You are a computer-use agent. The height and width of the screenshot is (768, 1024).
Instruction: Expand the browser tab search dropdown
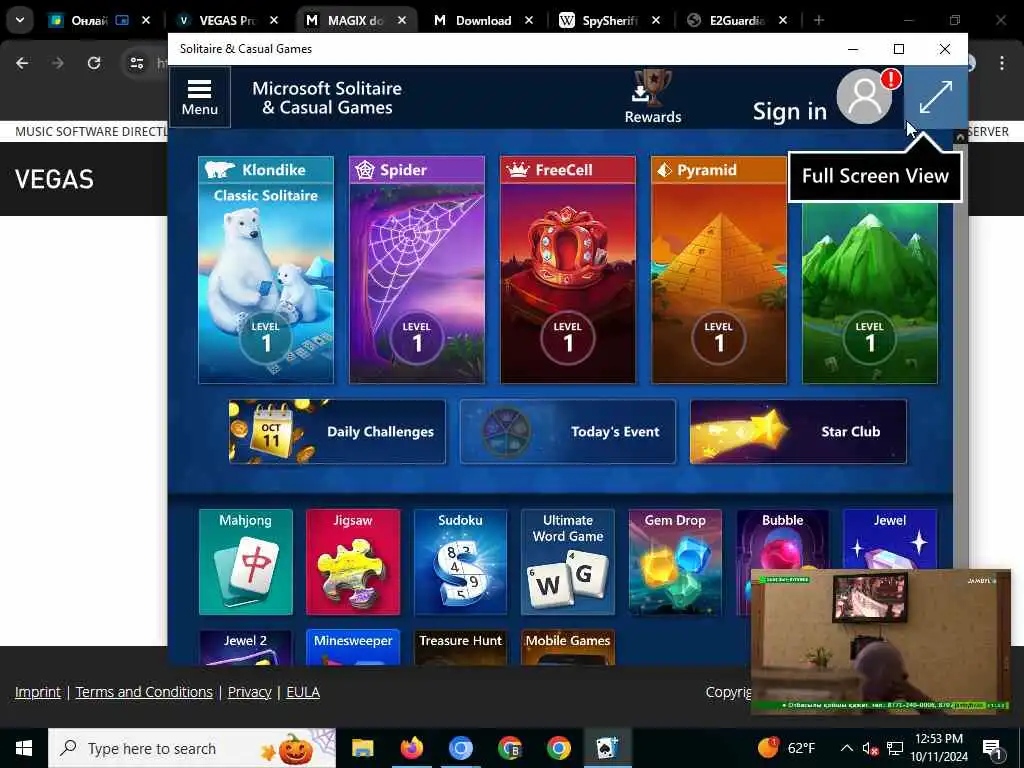(20, 20)
